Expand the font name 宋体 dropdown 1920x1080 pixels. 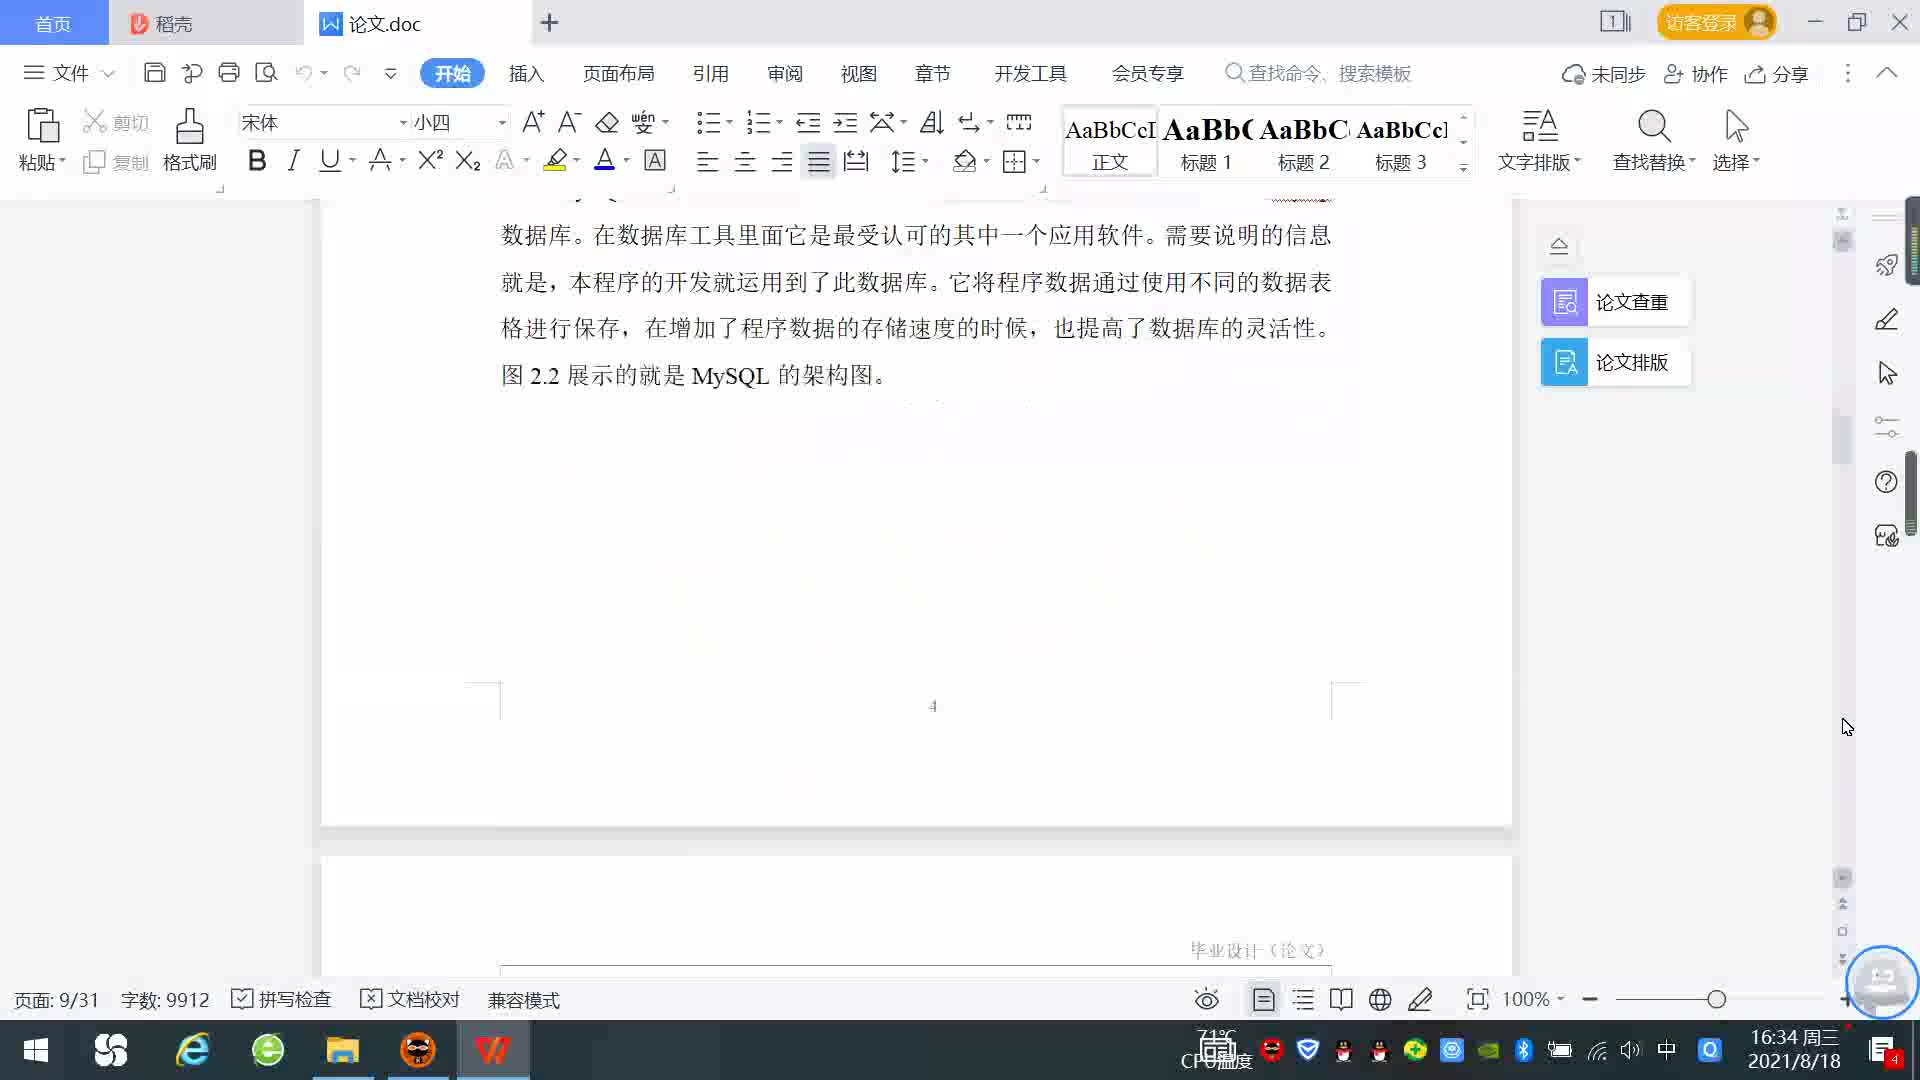pyautogui.click(x=403, y=123)
